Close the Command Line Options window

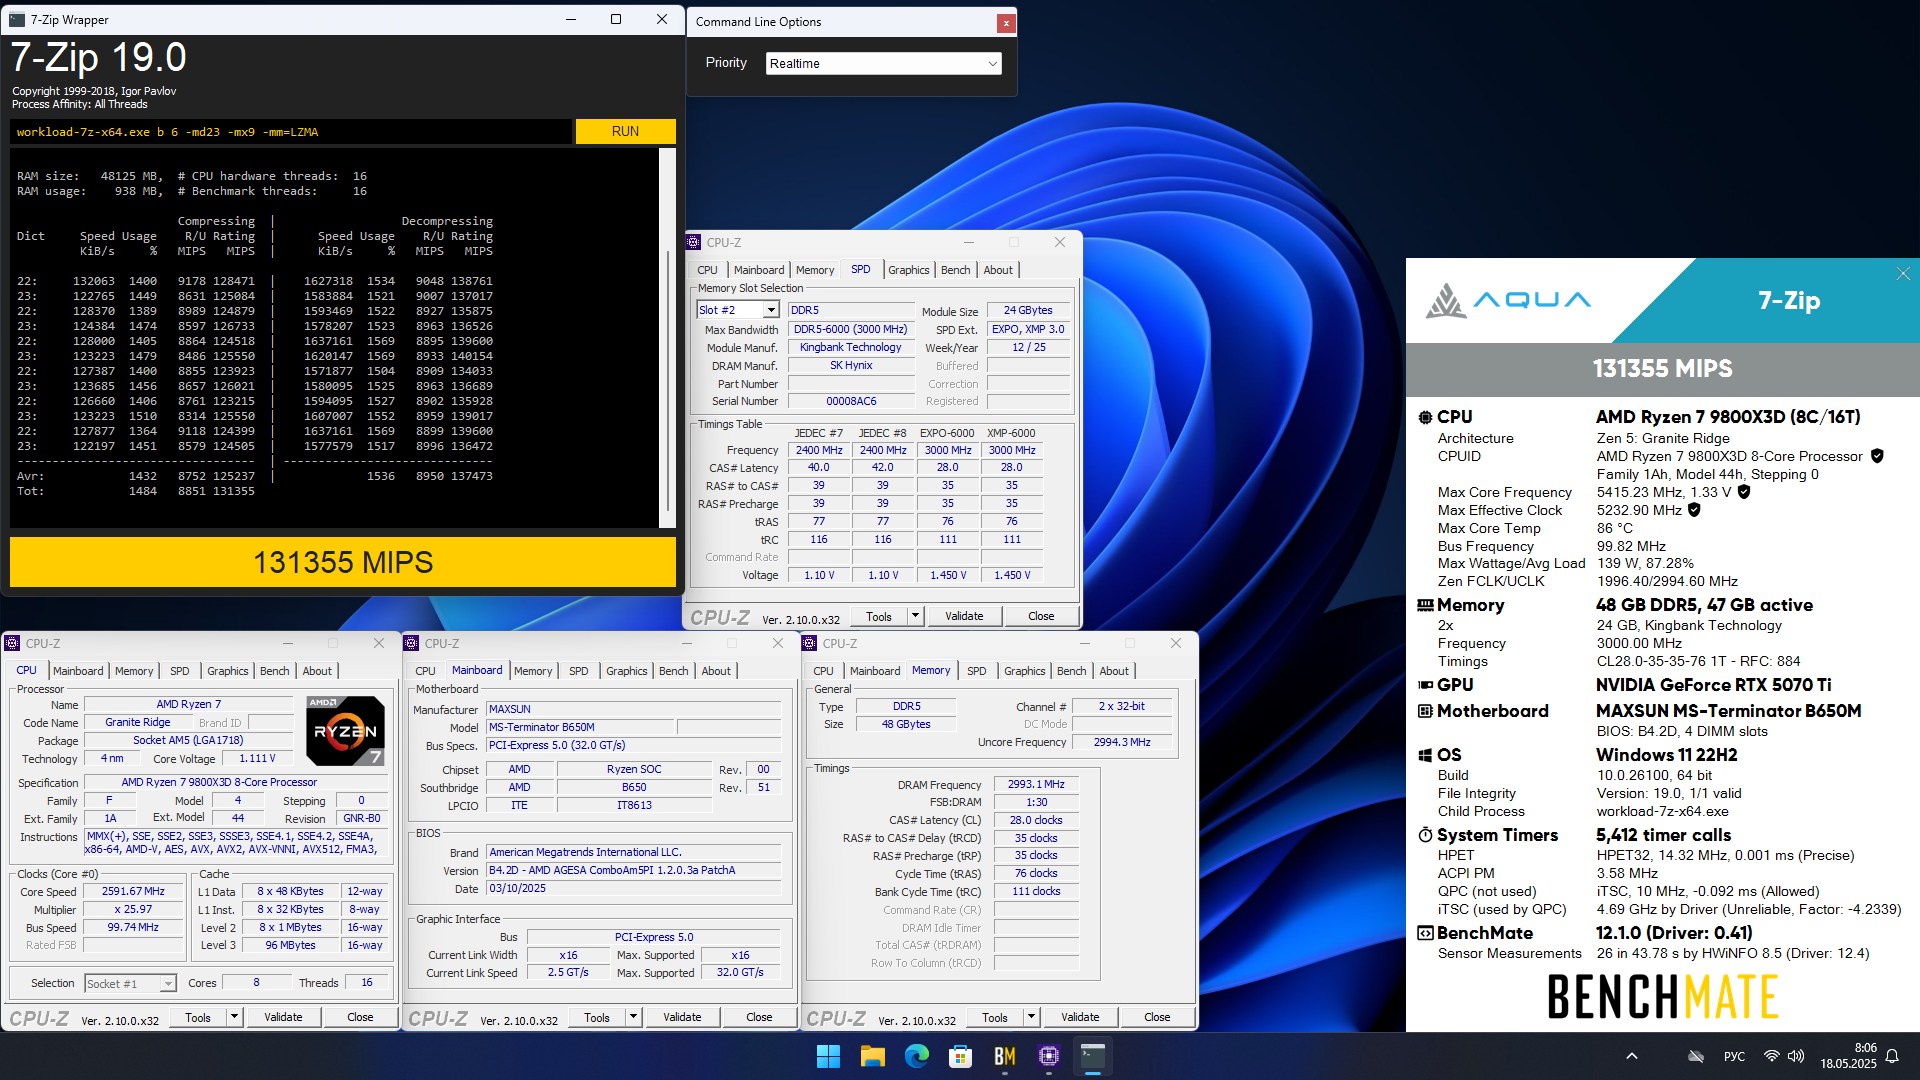click(1006, 22)
